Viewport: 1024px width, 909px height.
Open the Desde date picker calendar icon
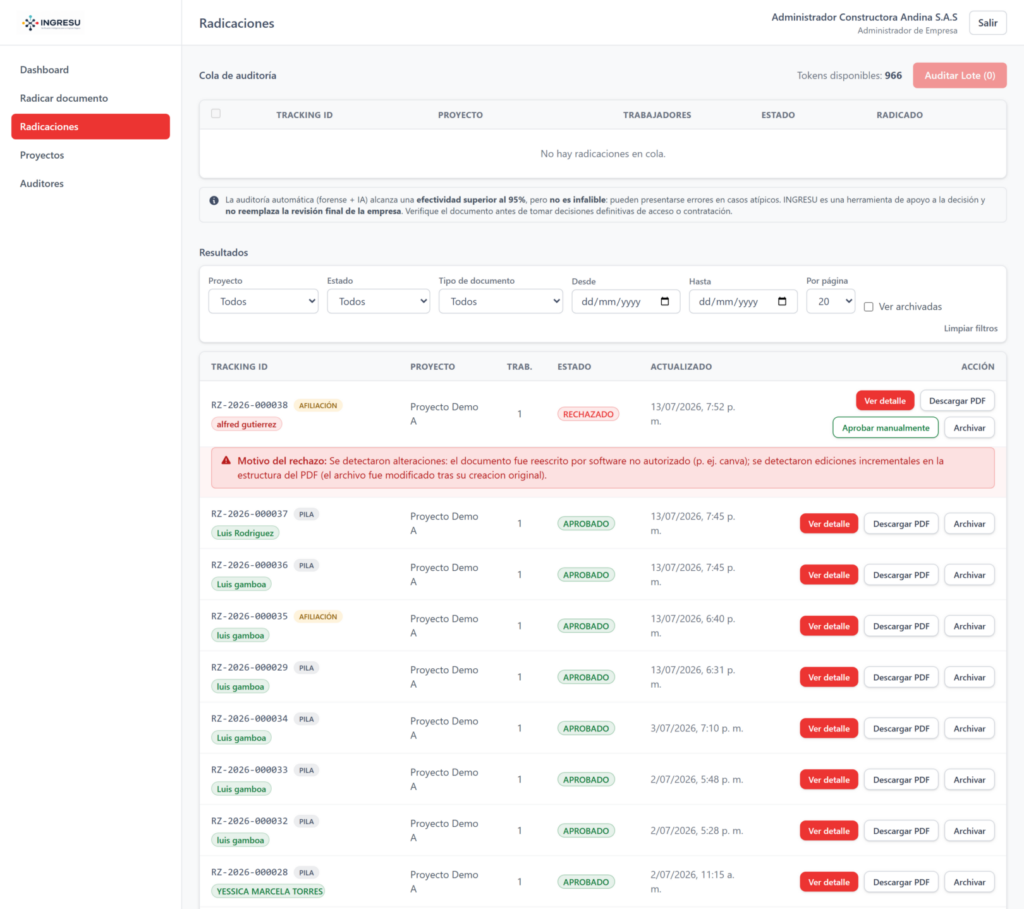click(665, 302)
